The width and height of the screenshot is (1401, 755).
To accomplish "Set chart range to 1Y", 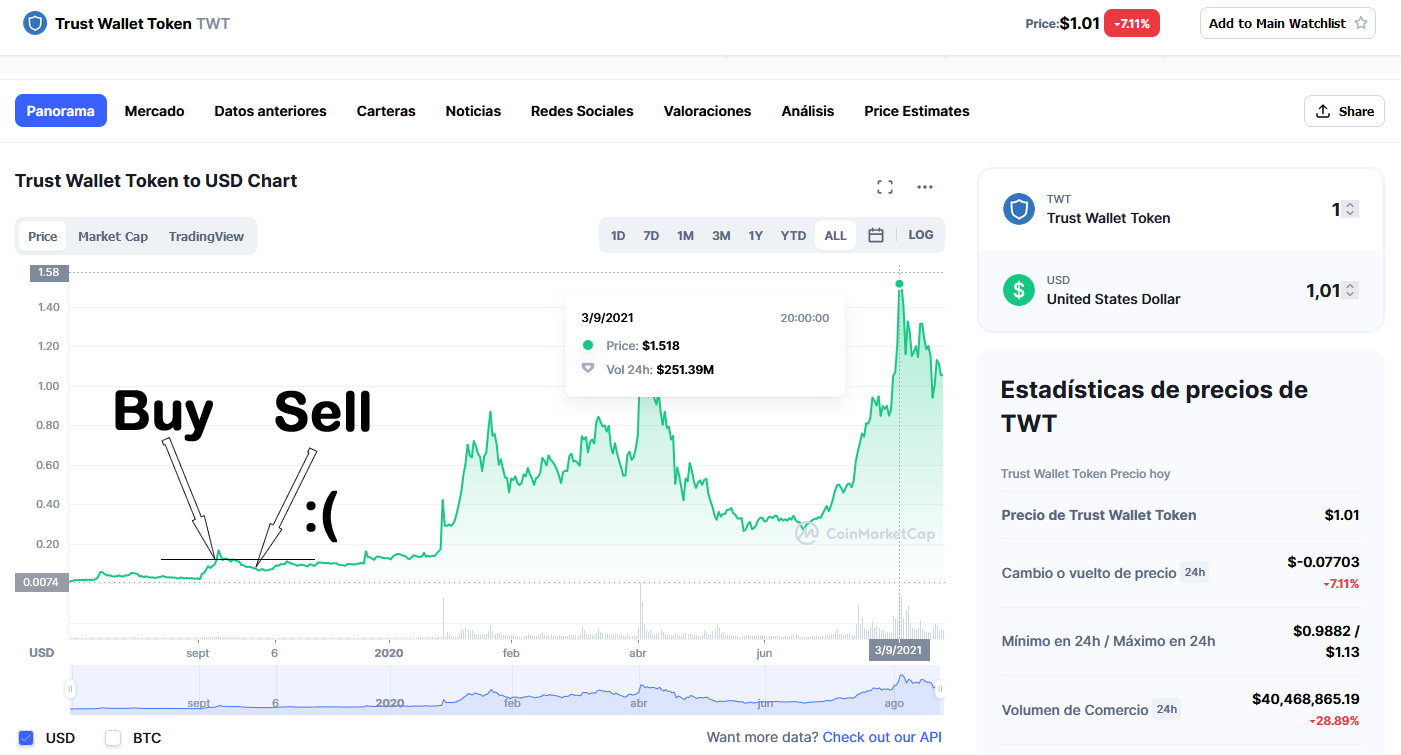I will click(x=756, y=235).
